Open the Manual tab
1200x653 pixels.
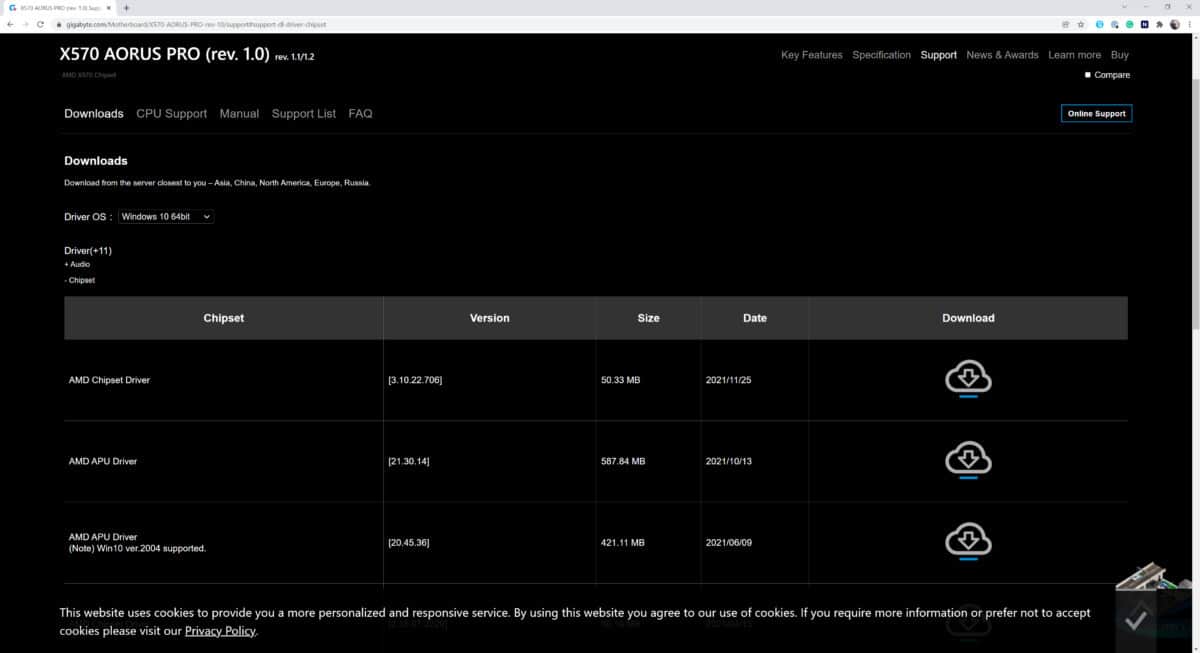pos(239,114)
